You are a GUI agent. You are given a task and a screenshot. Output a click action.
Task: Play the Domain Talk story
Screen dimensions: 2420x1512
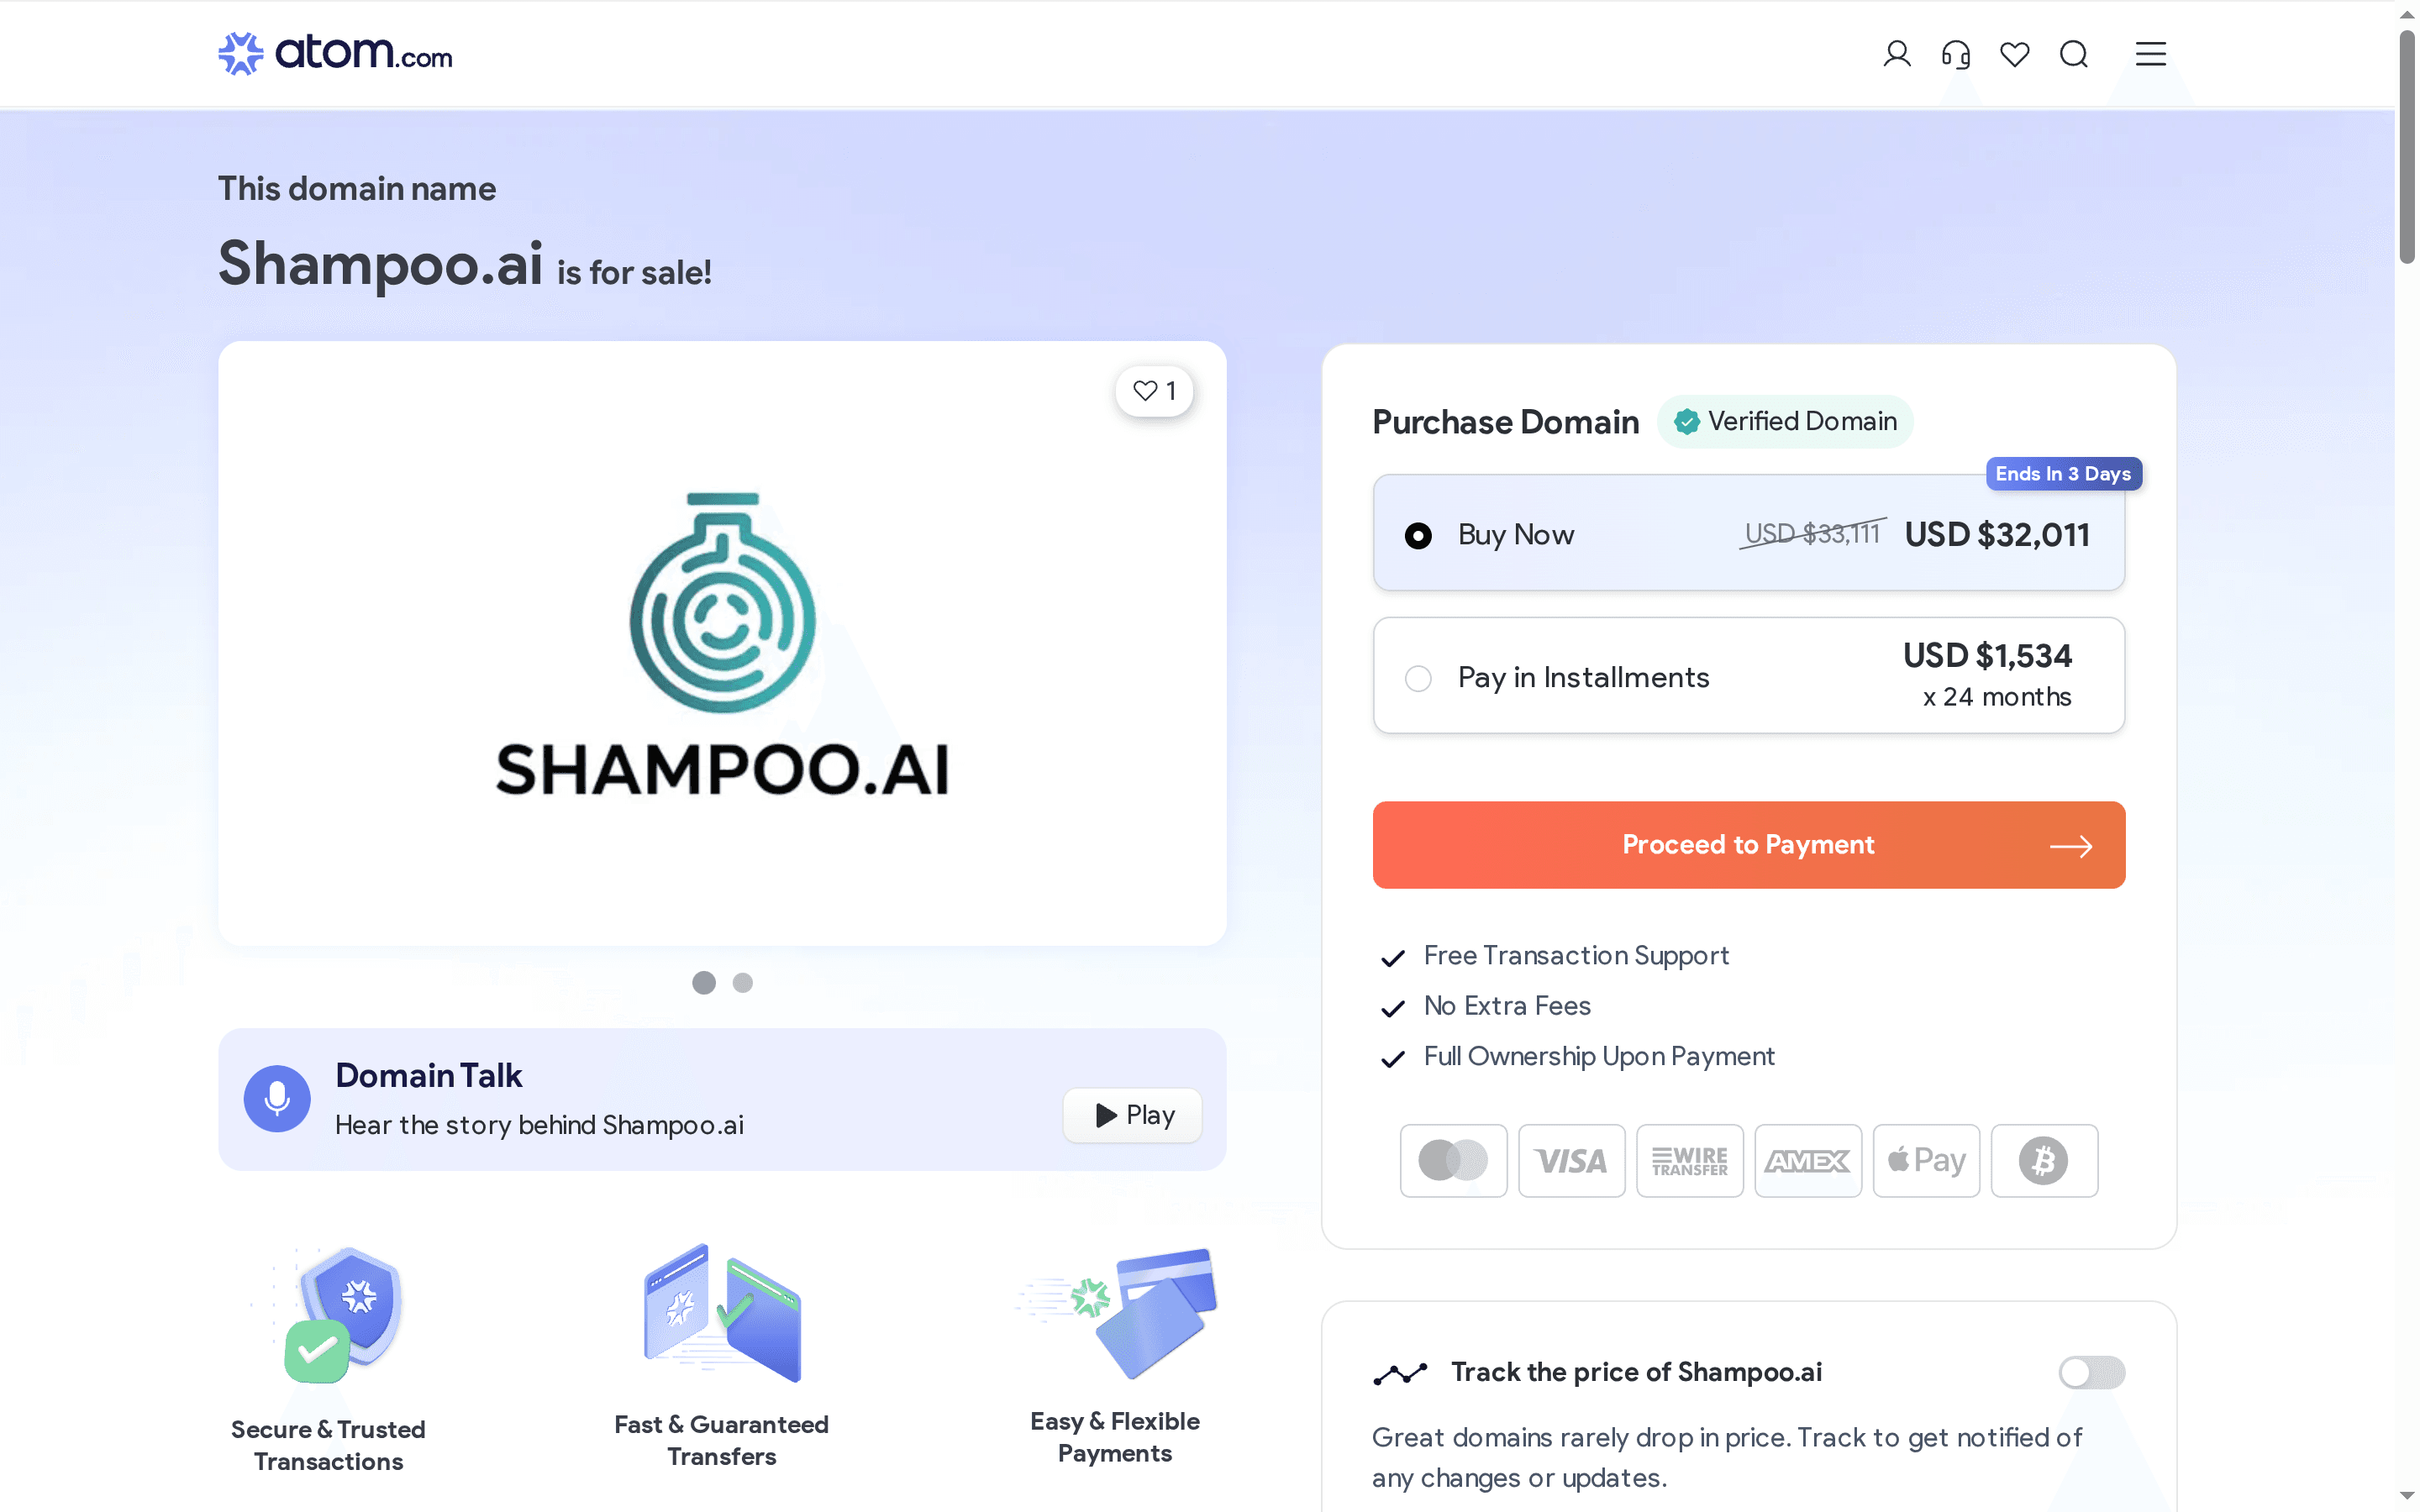(x=1131, y=1115)
